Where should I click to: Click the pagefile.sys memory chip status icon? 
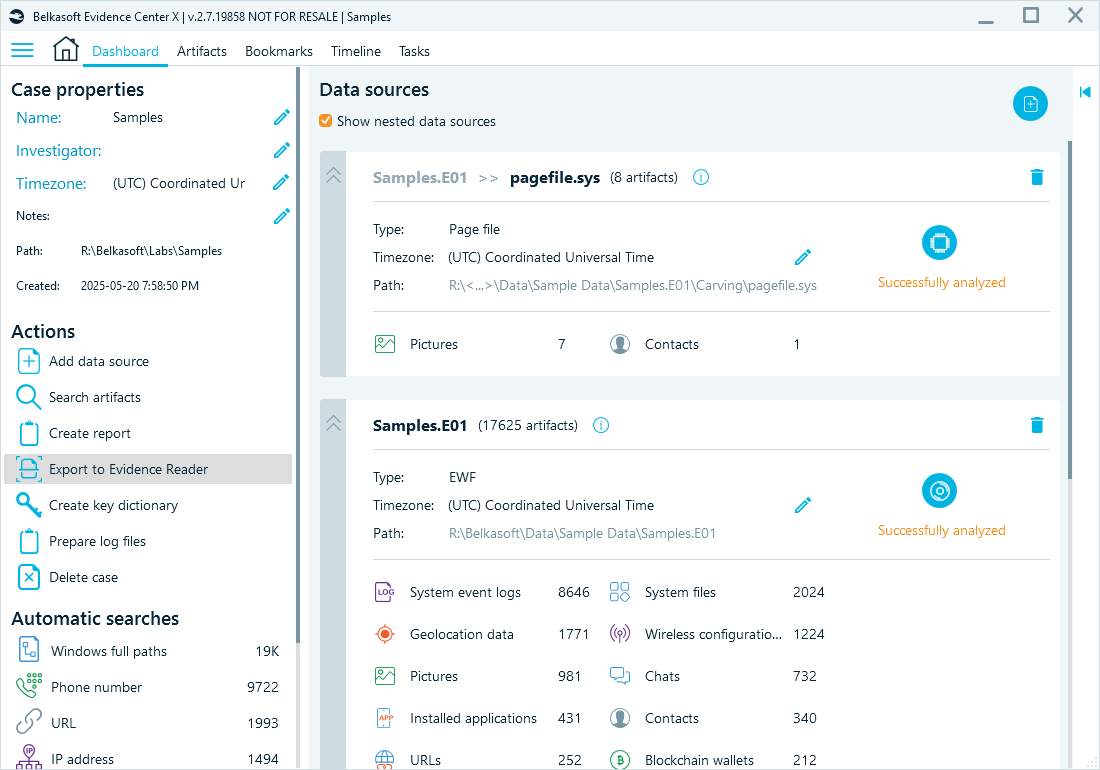(939, 243)
